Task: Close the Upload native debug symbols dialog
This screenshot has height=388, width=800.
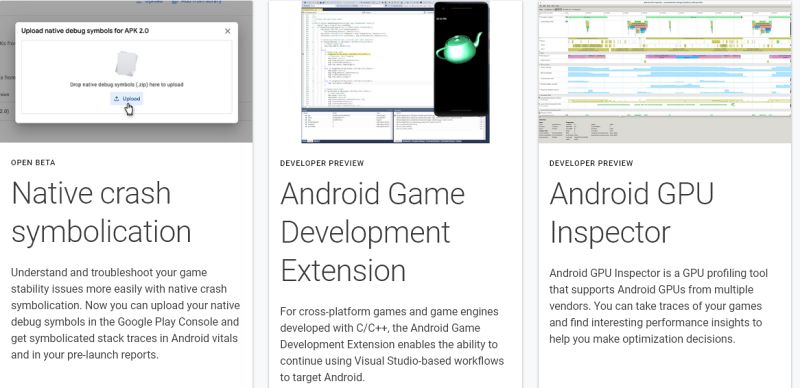Action: tap(228, 31)
